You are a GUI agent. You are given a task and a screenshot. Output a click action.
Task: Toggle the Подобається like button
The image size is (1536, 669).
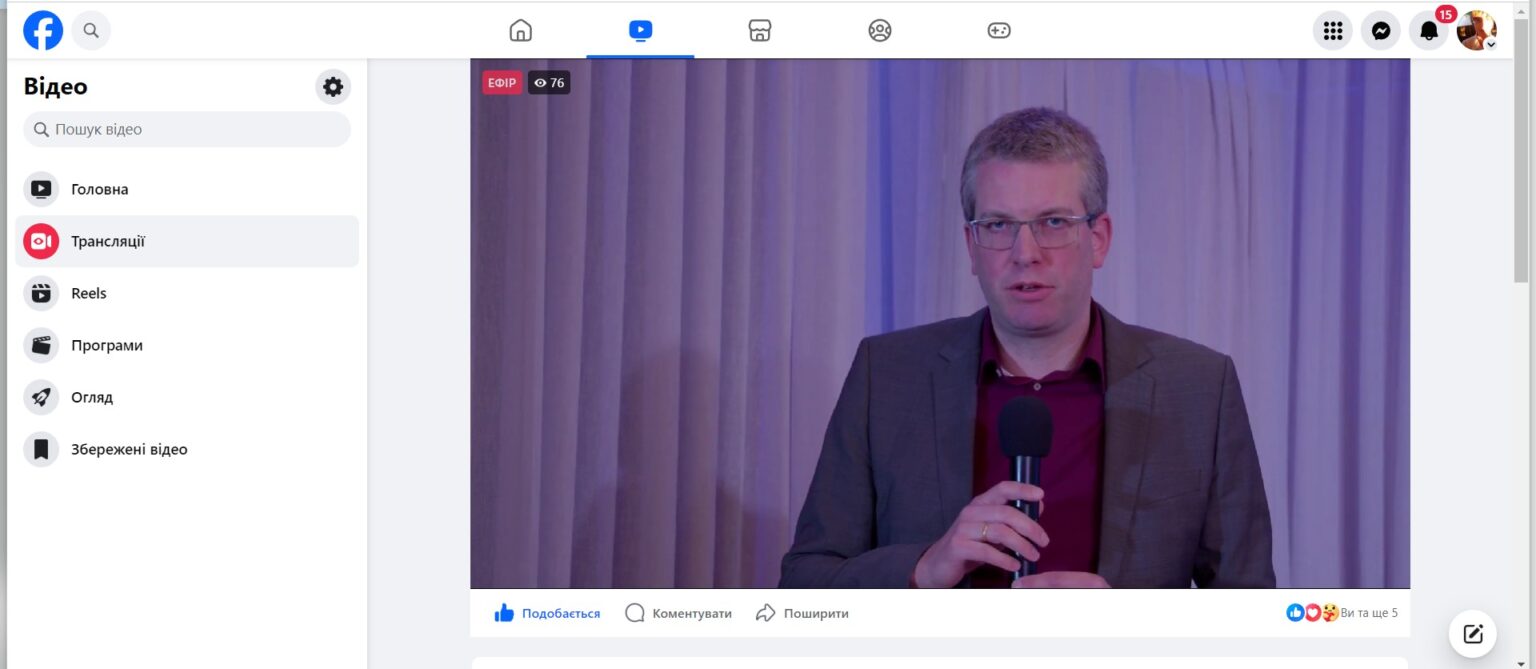tap(547, 613)
